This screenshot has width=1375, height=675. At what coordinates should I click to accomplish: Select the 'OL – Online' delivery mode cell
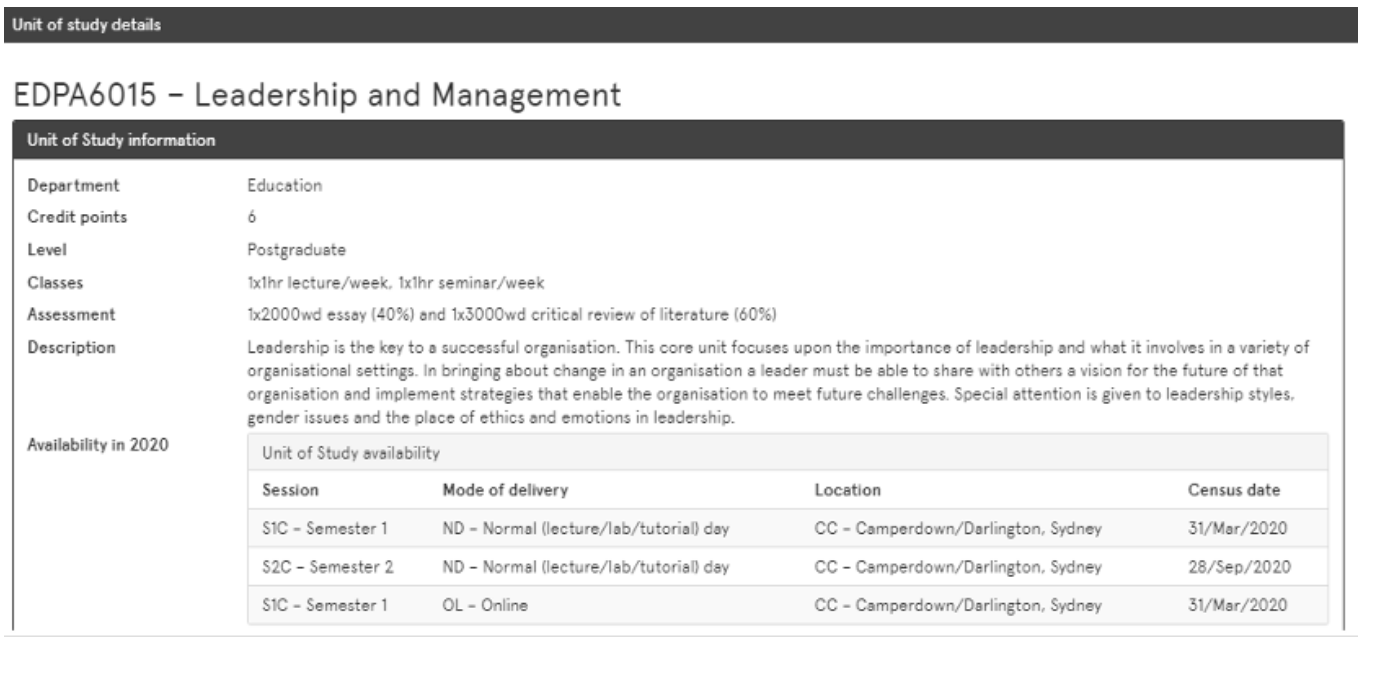pos(484,605)
